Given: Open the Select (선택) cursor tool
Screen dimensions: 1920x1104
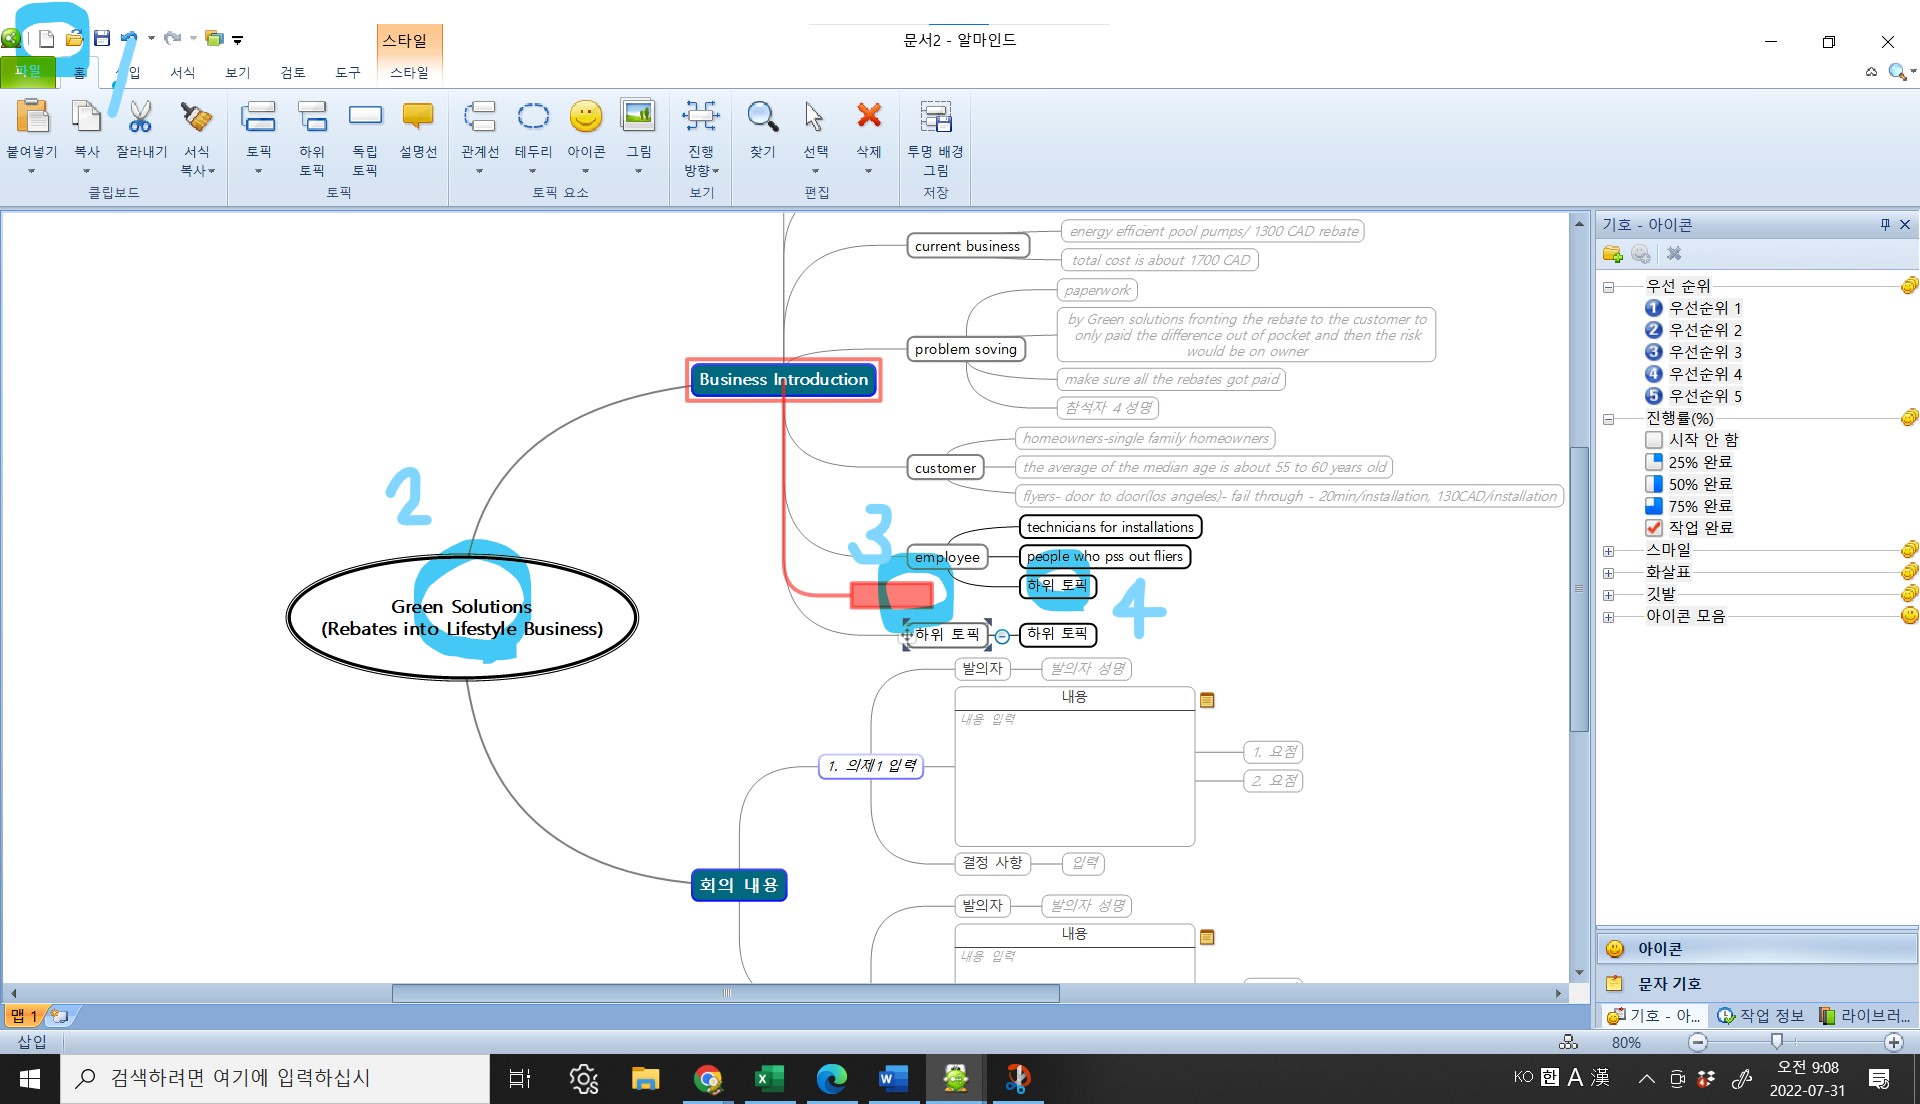Looking at the screenshot, I should (x=815, y=117).
